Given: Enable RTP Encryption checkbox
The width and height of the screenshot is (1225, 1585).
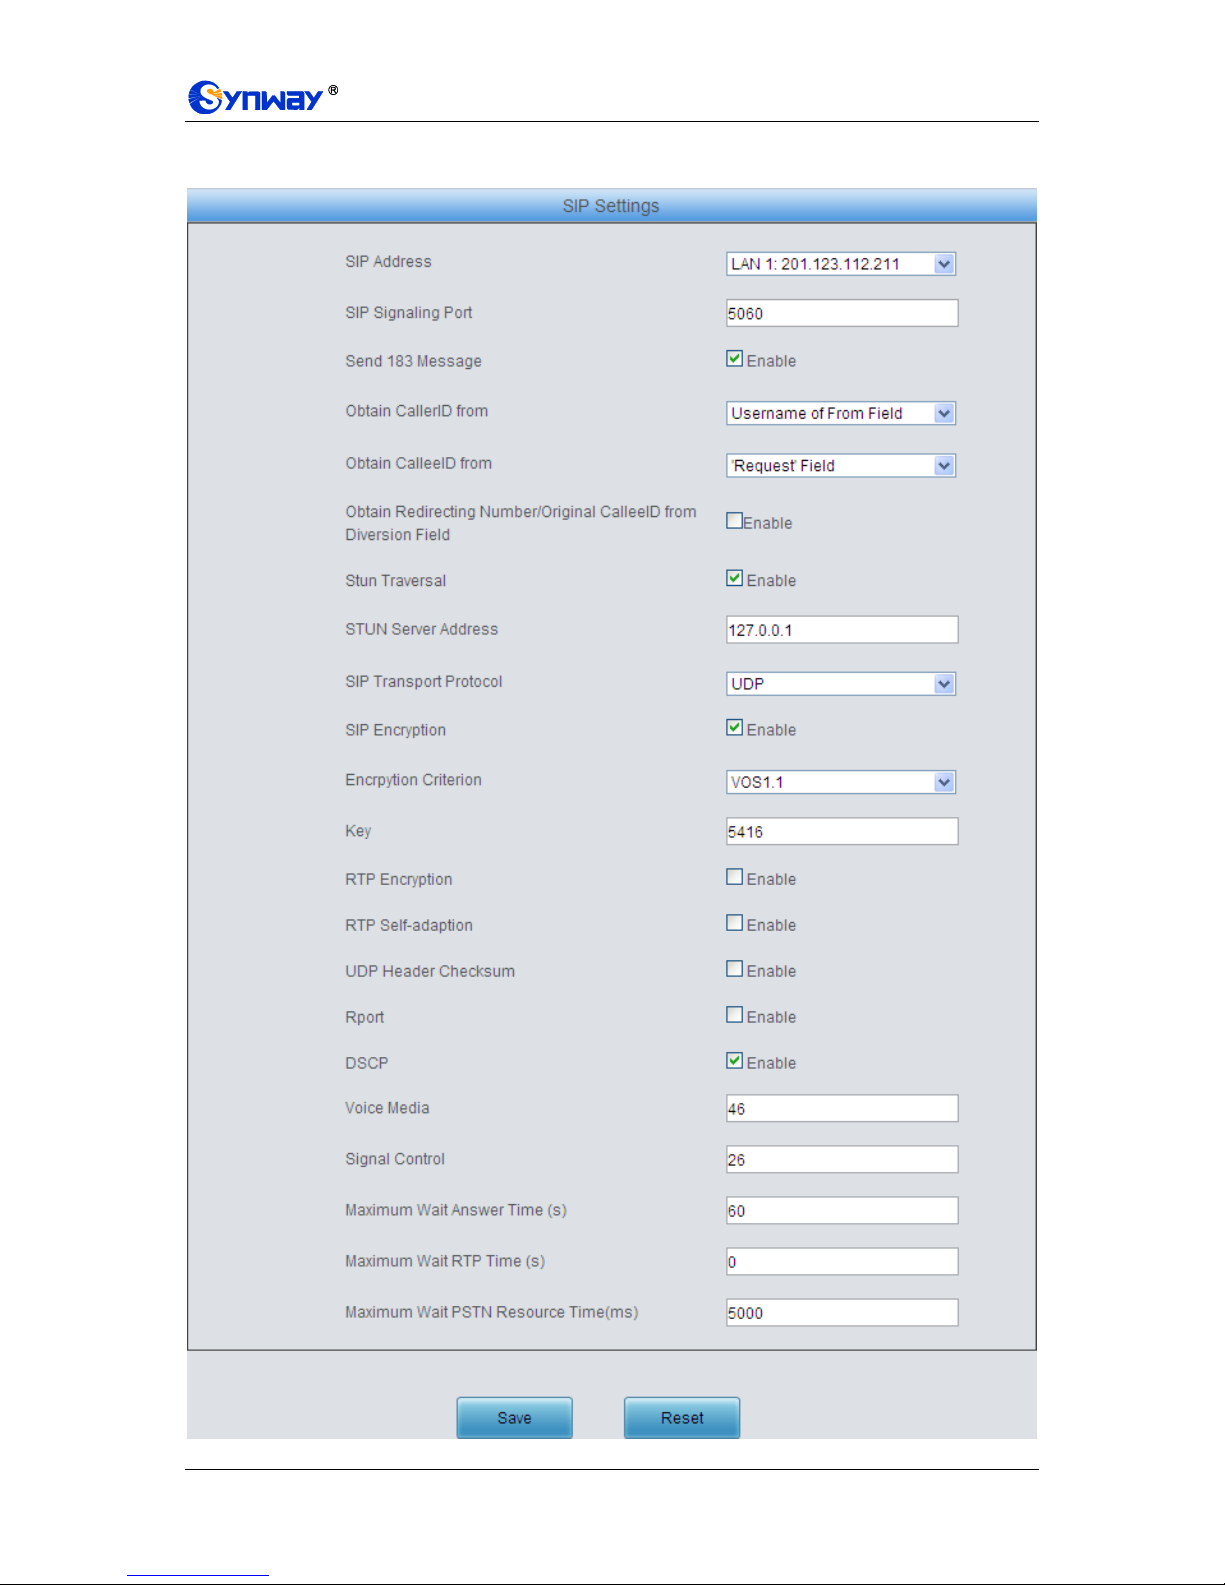Looking at the screenshot, I should (734, 877).
